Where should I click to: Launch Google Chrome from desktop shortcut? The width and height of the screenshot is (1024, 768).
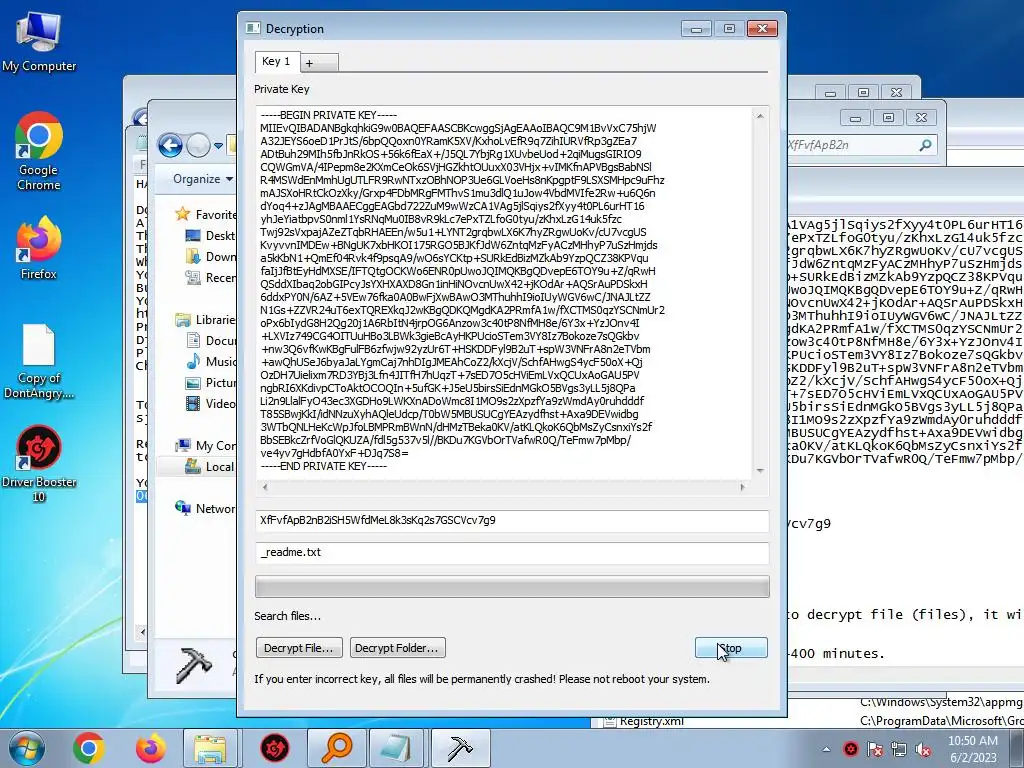39,152
